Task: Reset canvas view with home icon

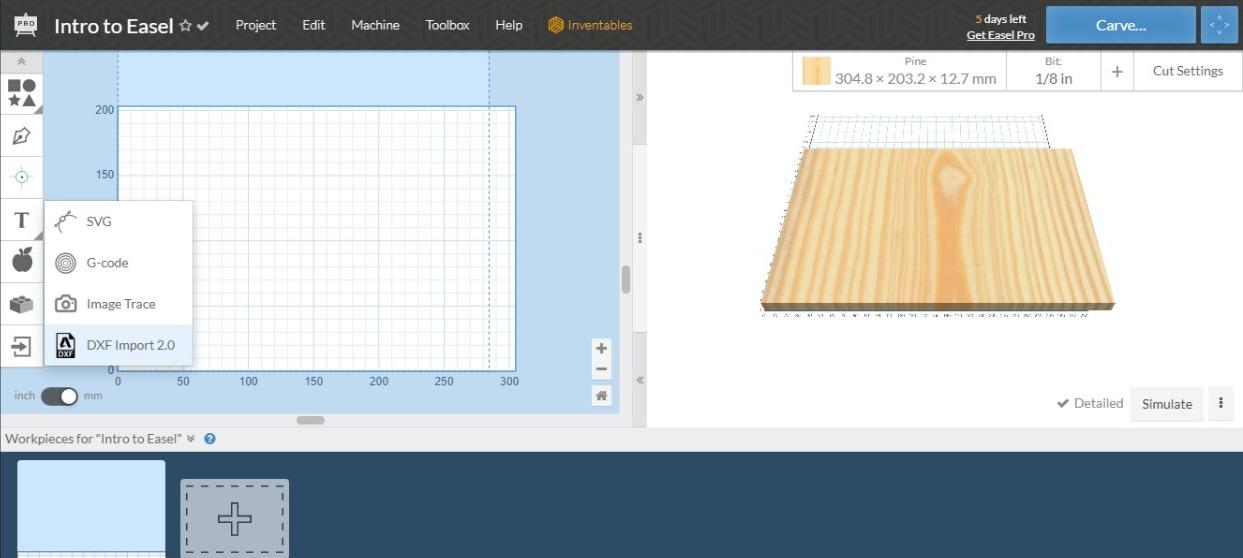Action: (601, 396)
